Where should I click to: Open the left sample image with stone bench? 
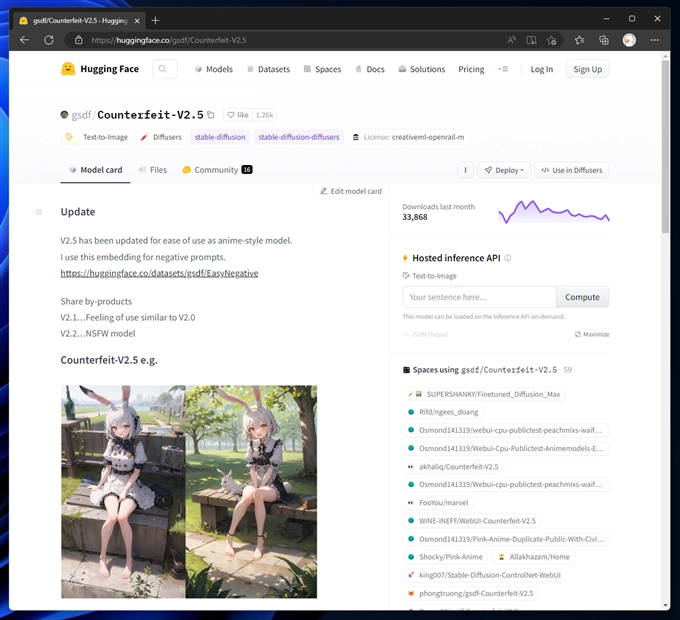pyautogui.click(x=123, y=492)
